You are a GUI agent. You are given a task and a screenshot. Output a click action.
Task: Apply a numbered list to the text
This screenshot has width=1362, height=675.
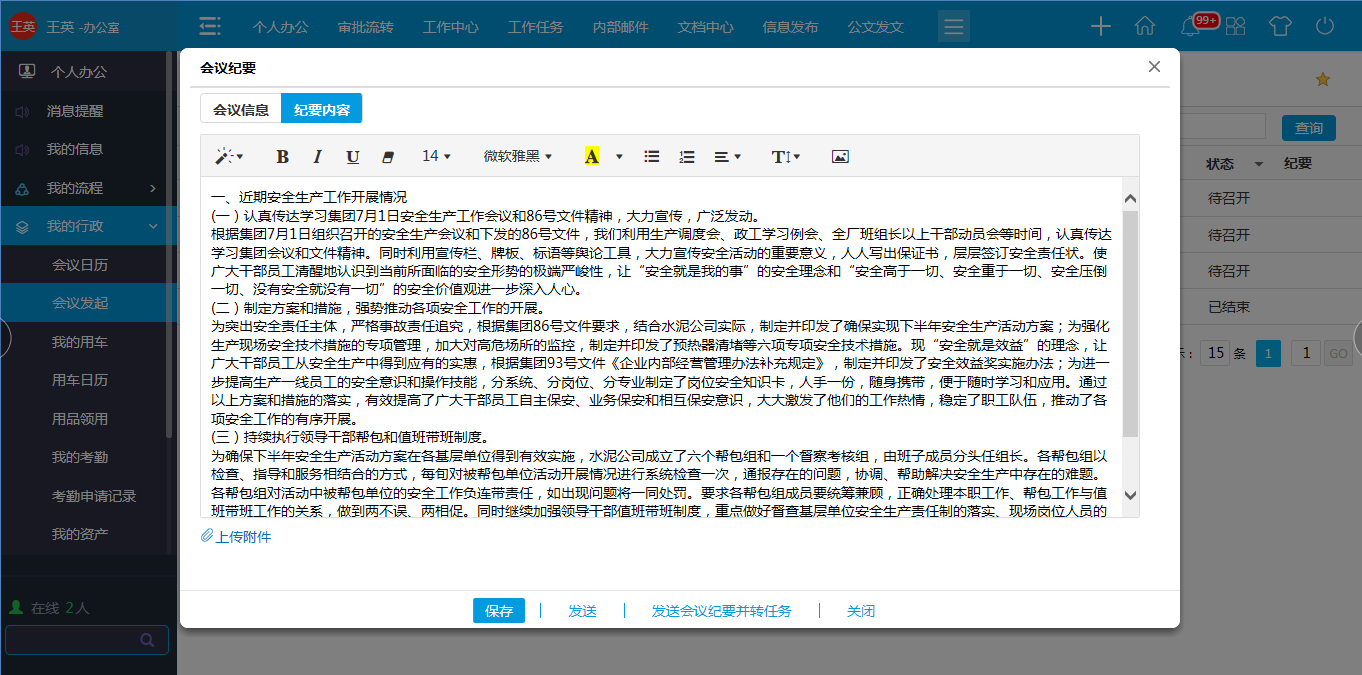pyautogui.click(x=687, y=156)
